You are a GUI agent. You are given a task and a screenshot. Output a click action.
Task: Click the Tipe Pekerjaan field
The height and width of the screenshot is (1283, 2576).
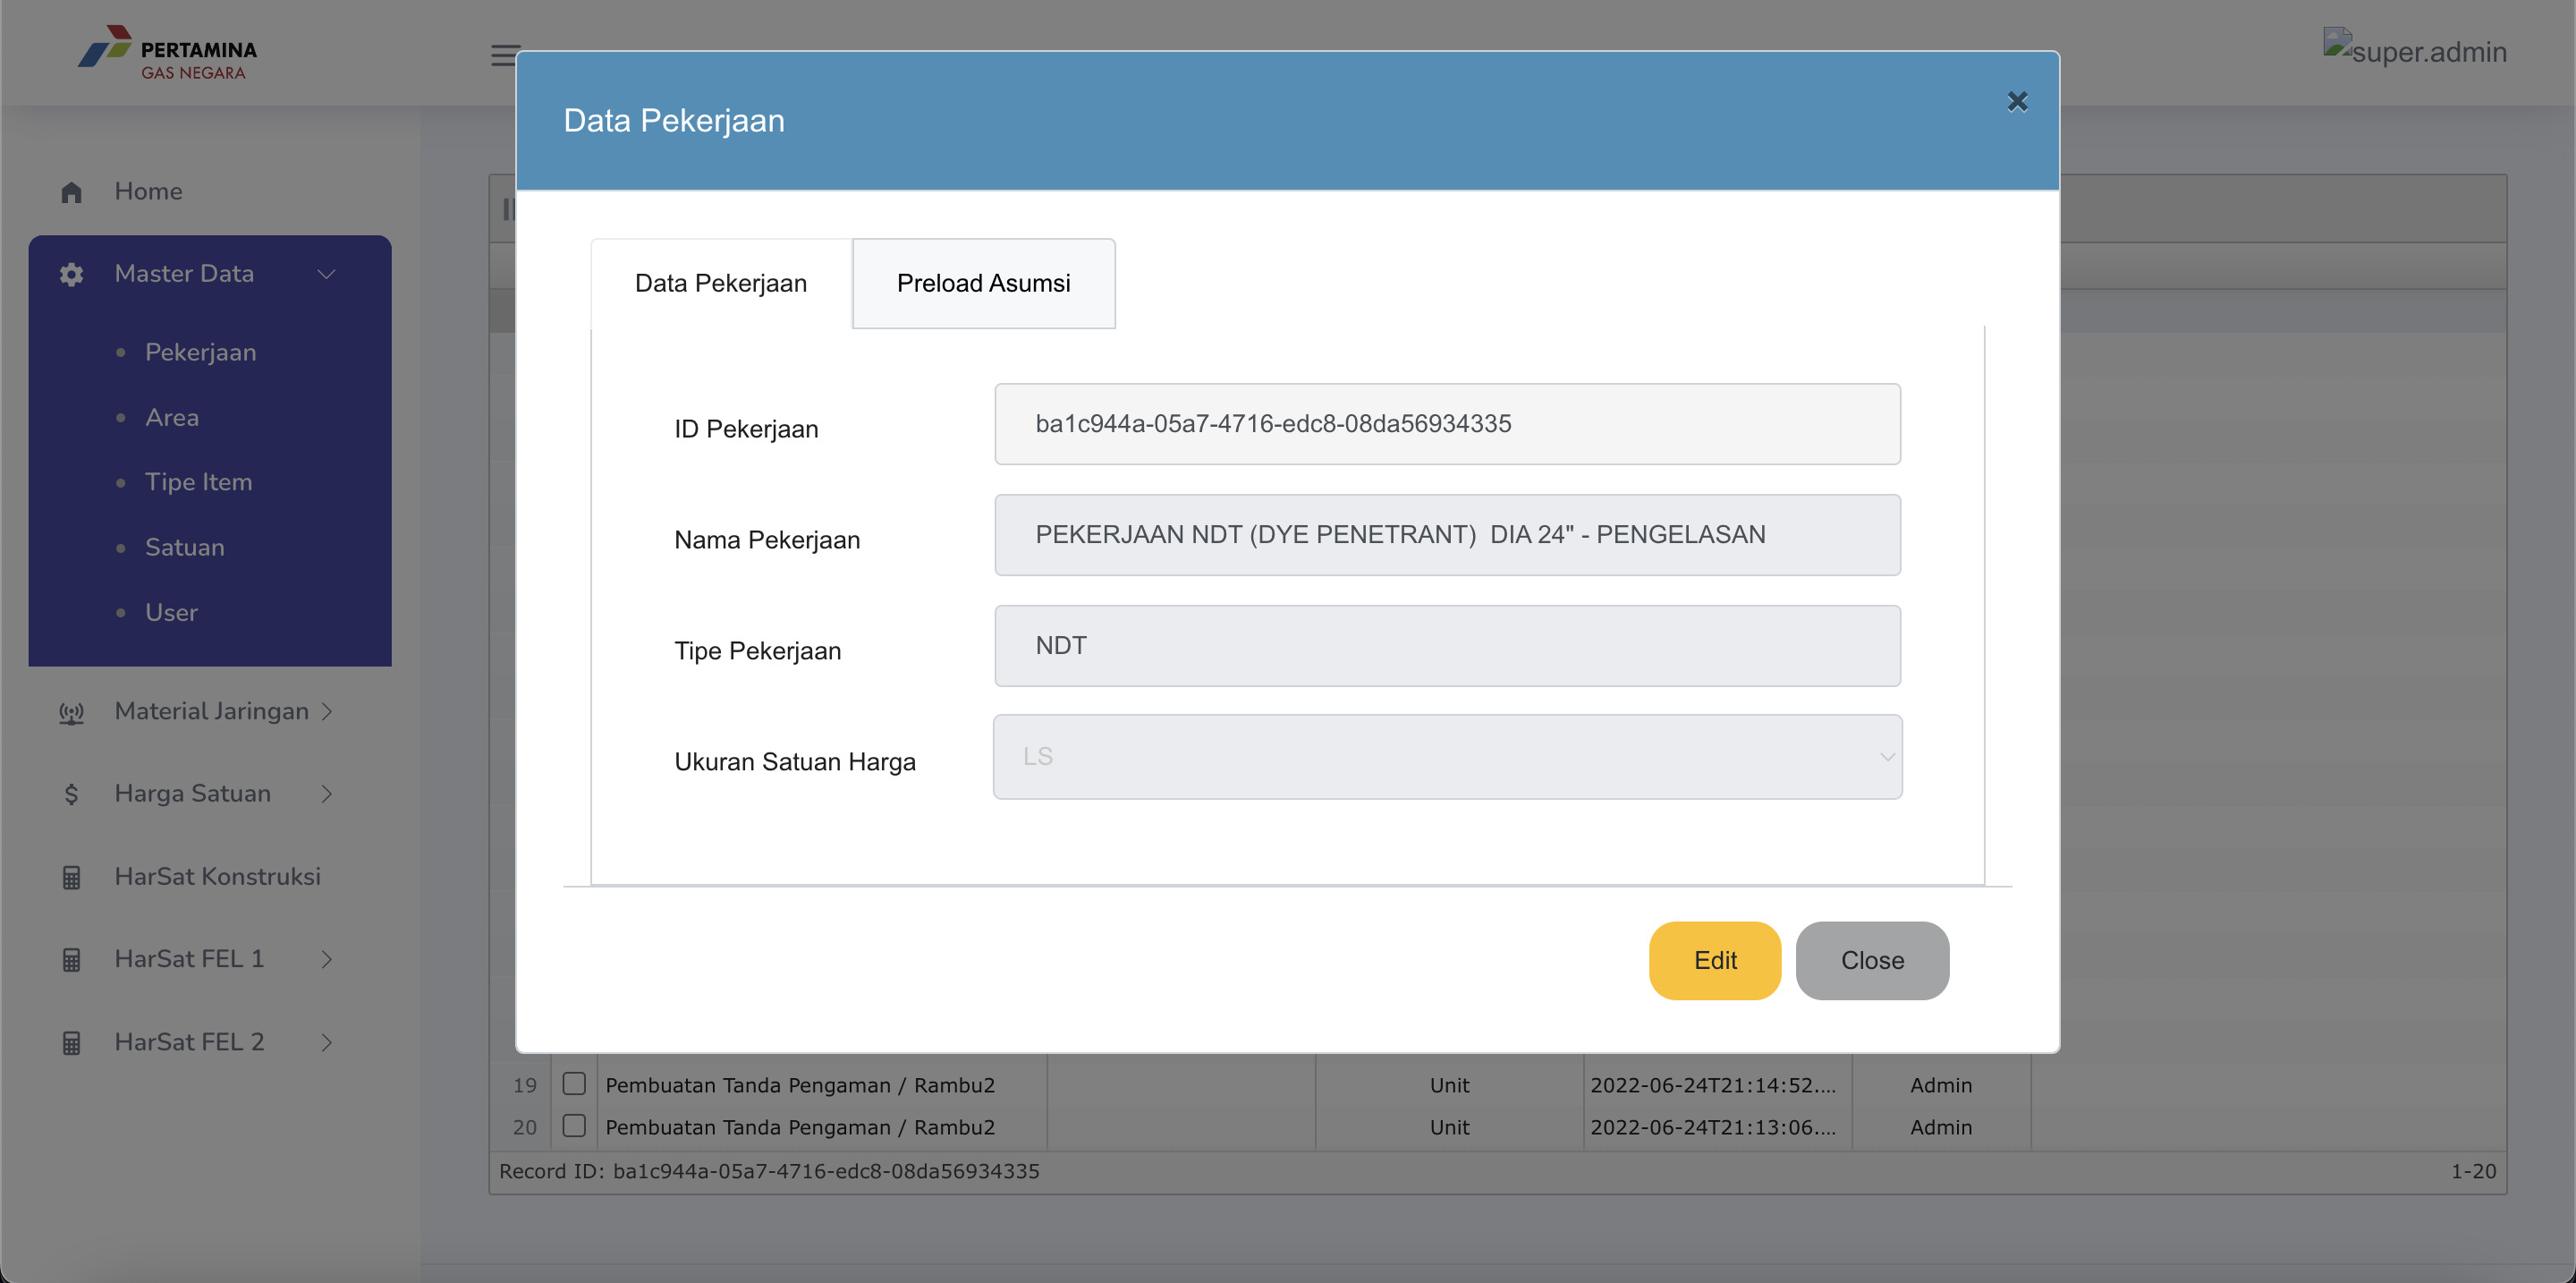[1447, 646]
